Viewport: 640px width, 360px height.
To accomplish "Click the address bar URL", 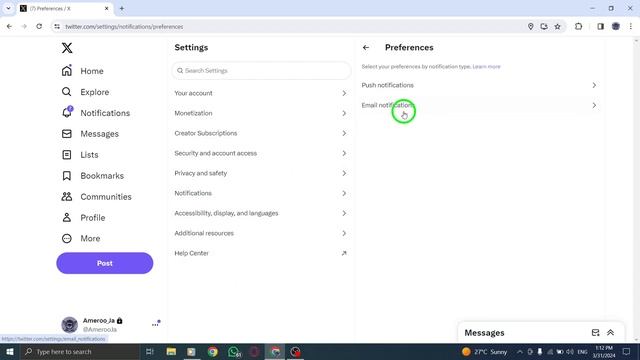I will (124, 27).
